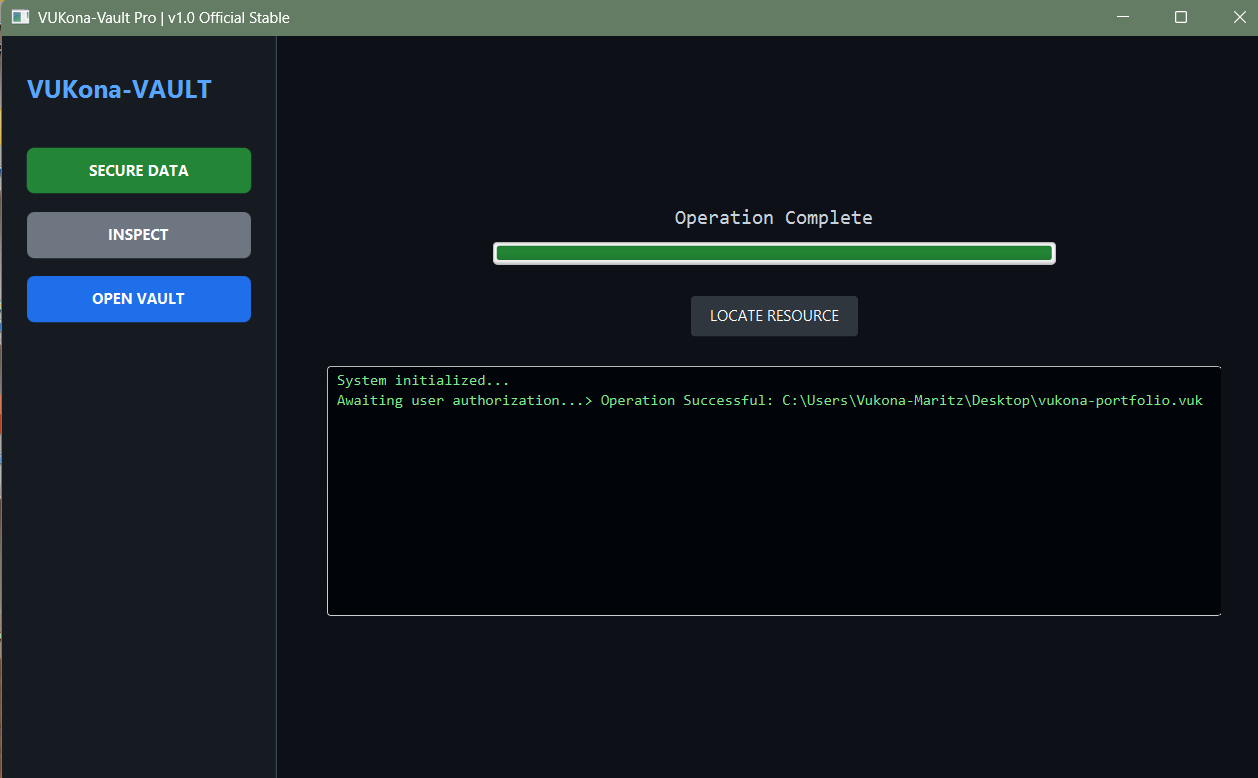The width and height of the screenshot is (1258, 778).
Task: Click the blue OPEN VAULT button label
Action: (138, 298)
